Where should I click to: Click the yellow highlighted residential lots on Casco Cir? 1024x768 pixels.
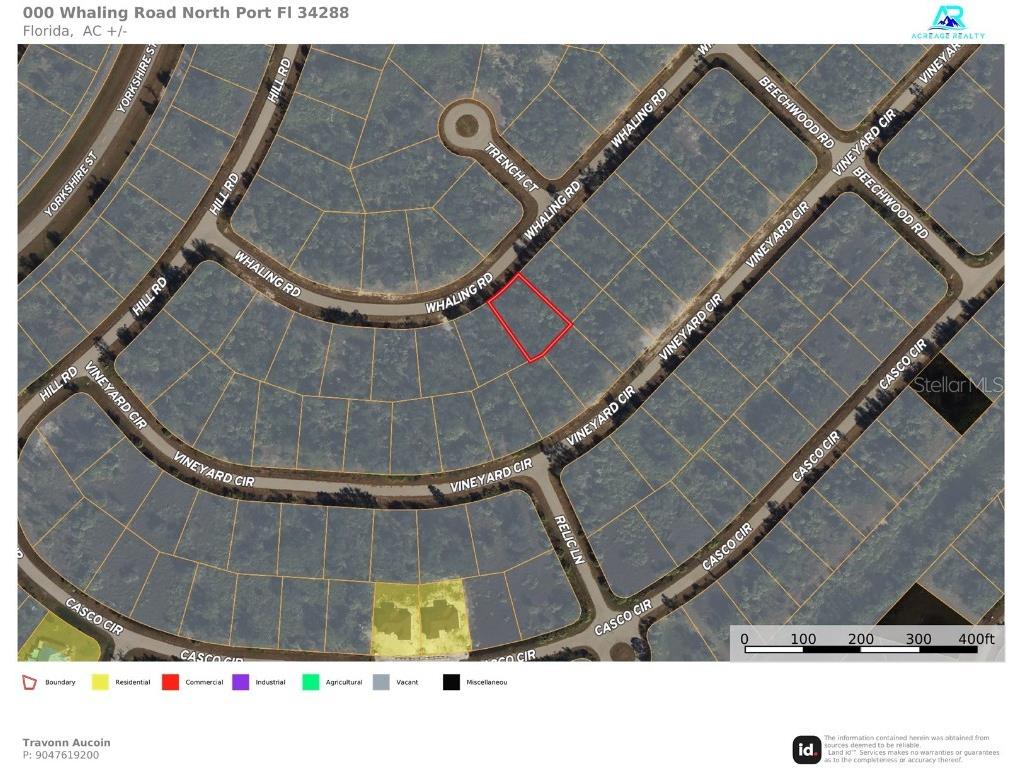click(x=418, y=618)
